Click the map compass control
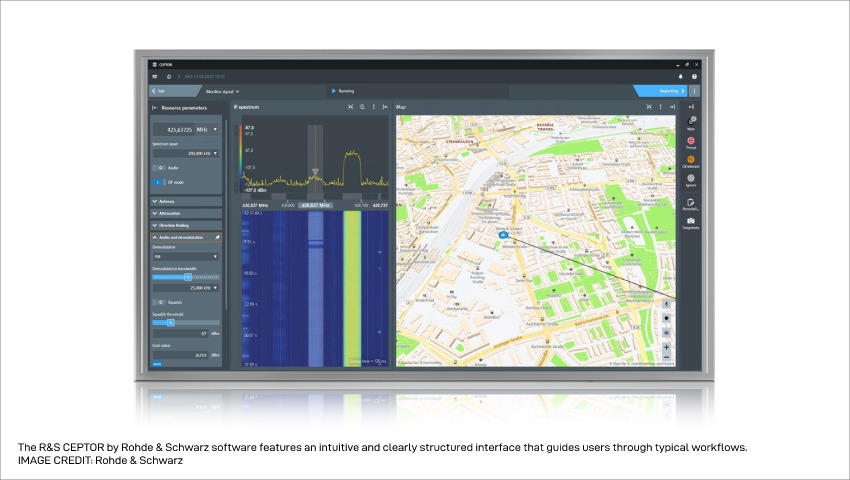The height and width of the screenshot is (480, 850). point(667,304)
